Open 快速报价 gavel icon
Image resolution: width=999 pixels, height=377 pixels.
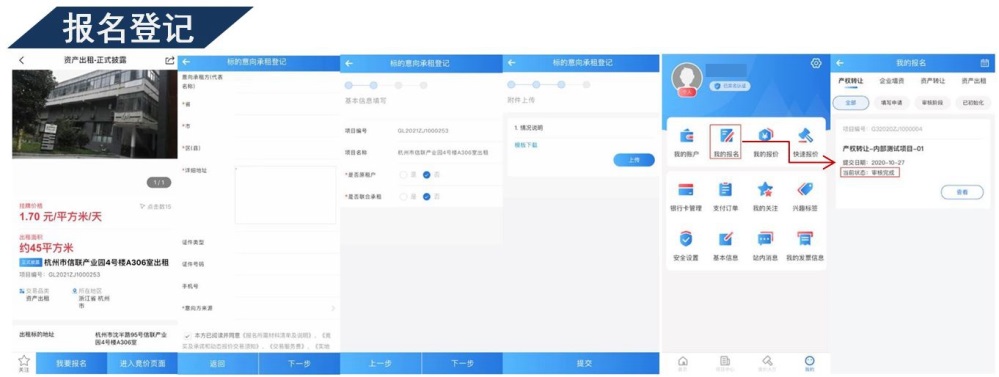point(805,136)
